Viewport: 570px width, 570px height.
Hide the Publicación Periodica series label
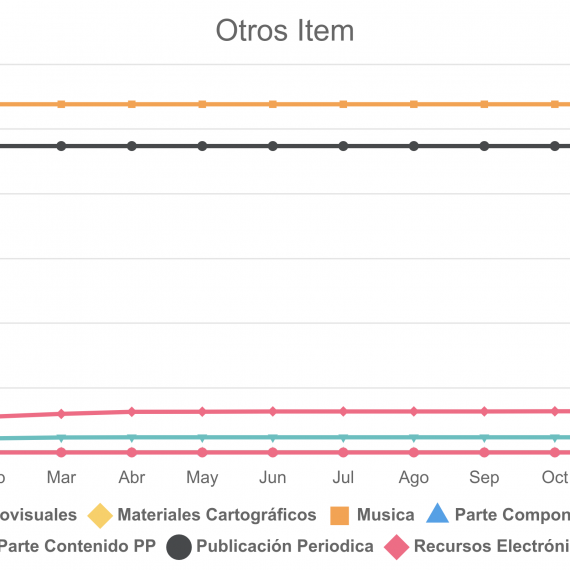pos(285,546)
